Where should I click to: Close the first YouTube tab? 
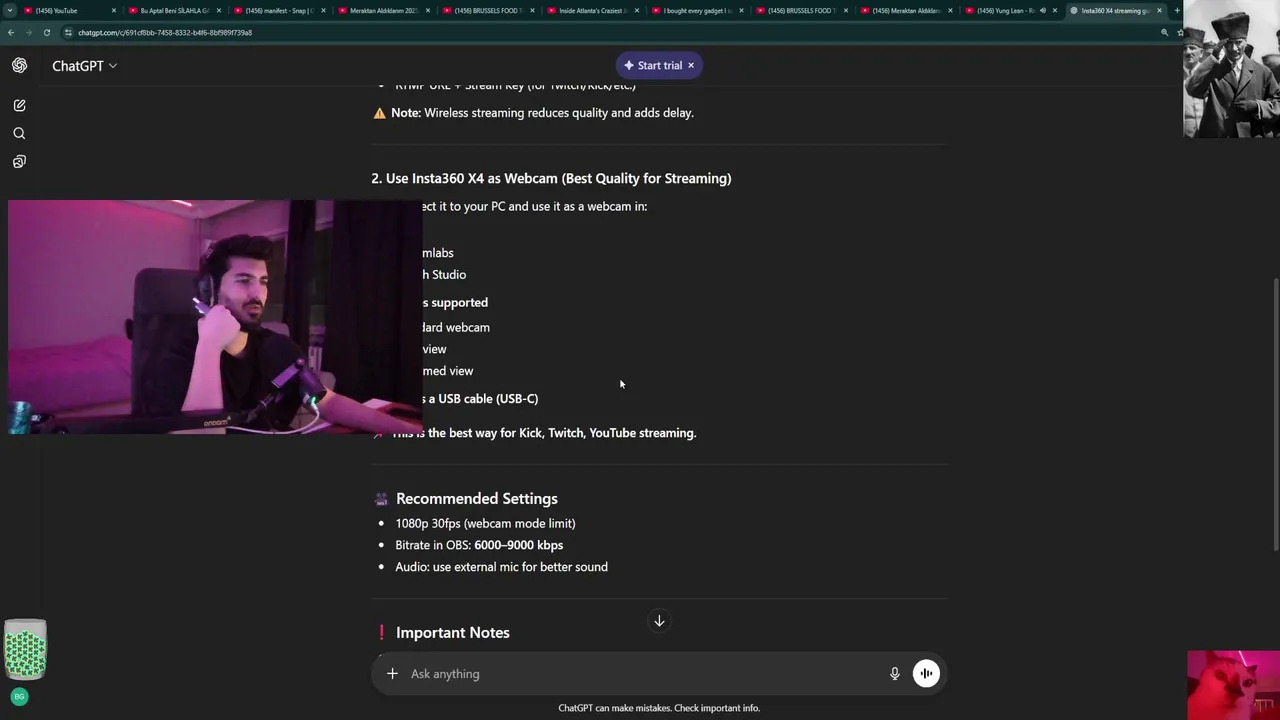114,10
